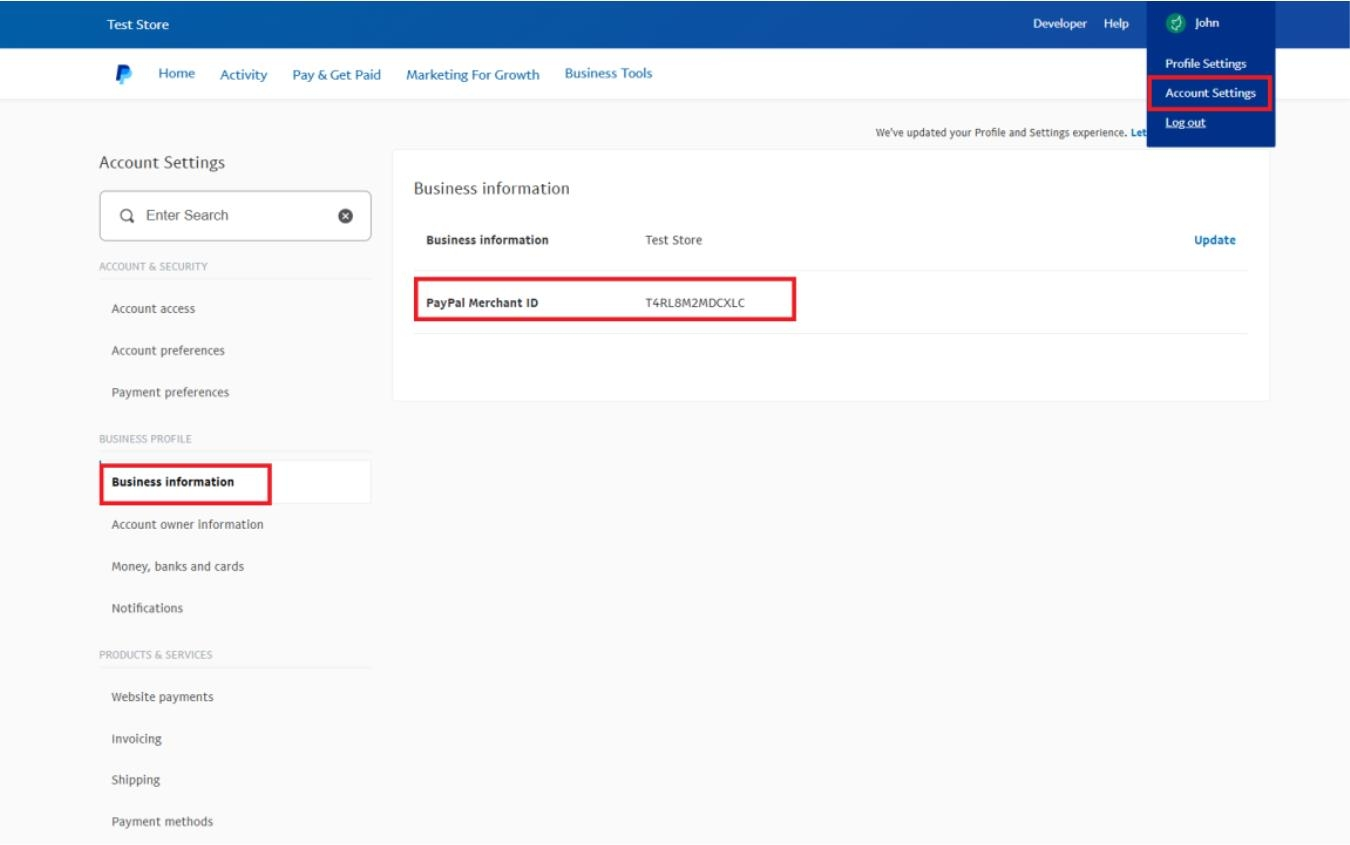
Task: Click the updated Profile and Settings notice
Action: (x=1009, y=133)
